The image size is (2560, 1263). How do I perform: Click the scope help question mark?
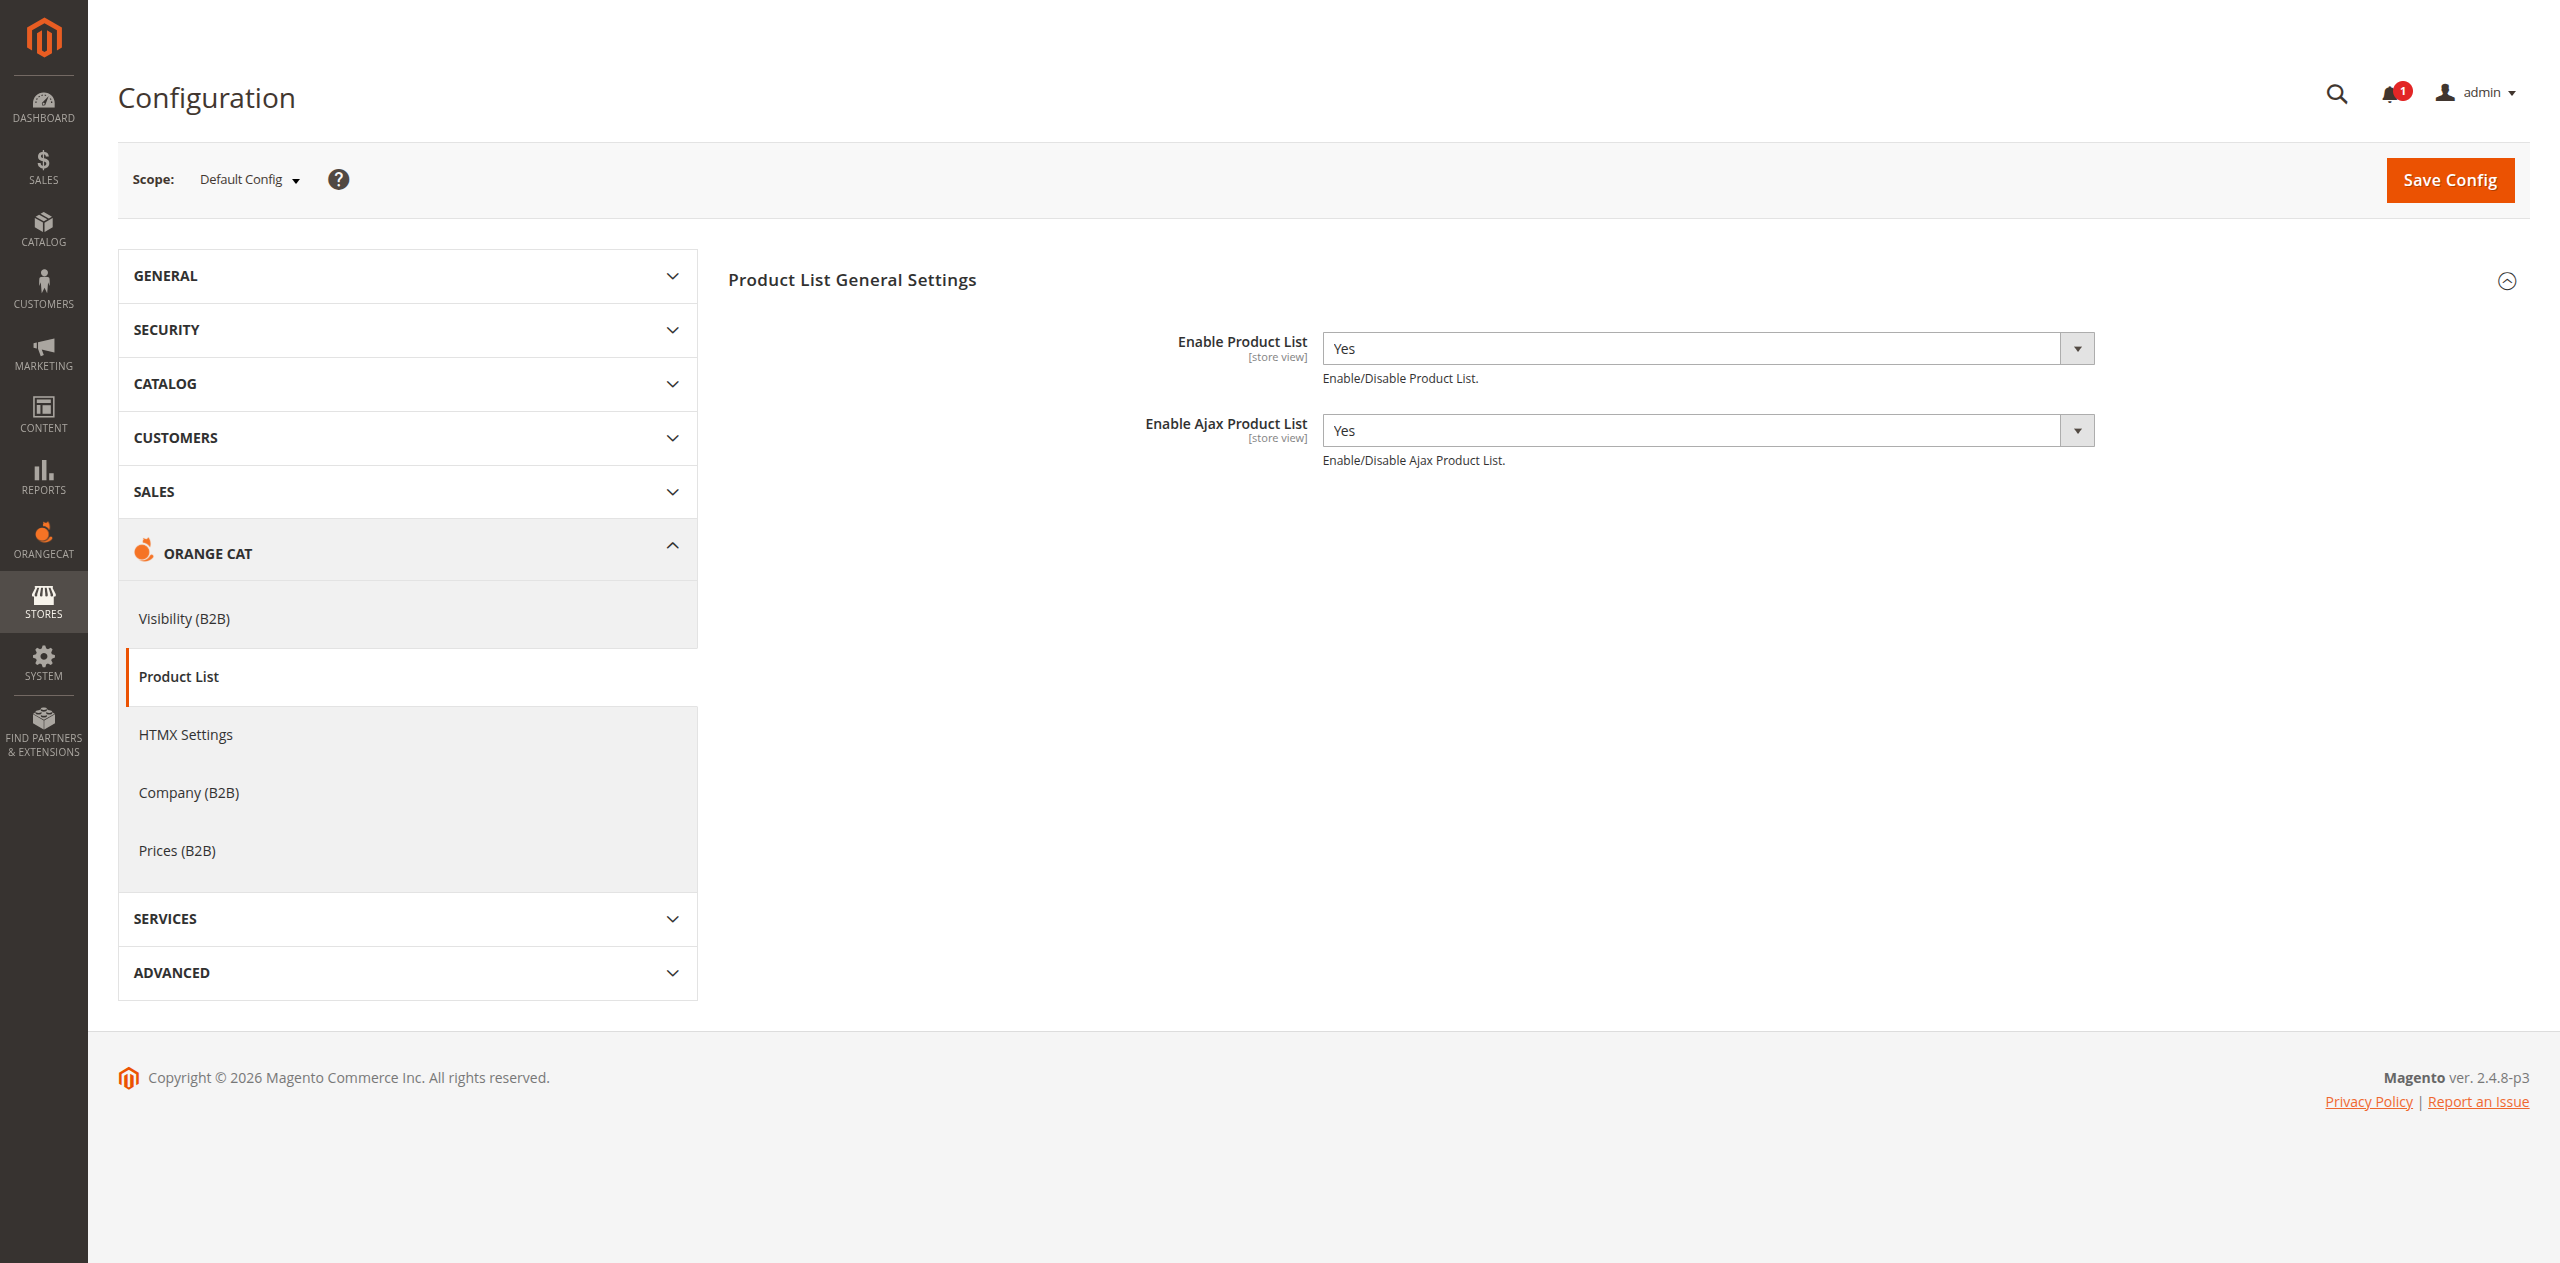(339, 179)
